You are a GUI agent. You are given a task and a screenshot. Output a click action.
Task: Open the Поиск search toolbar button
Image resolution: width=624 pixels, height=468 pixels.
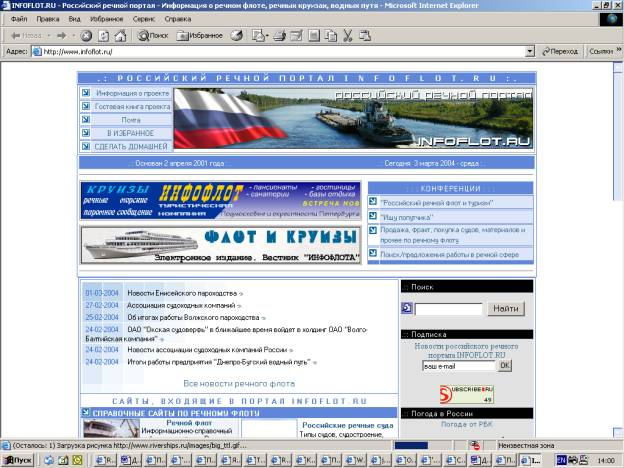153,36
